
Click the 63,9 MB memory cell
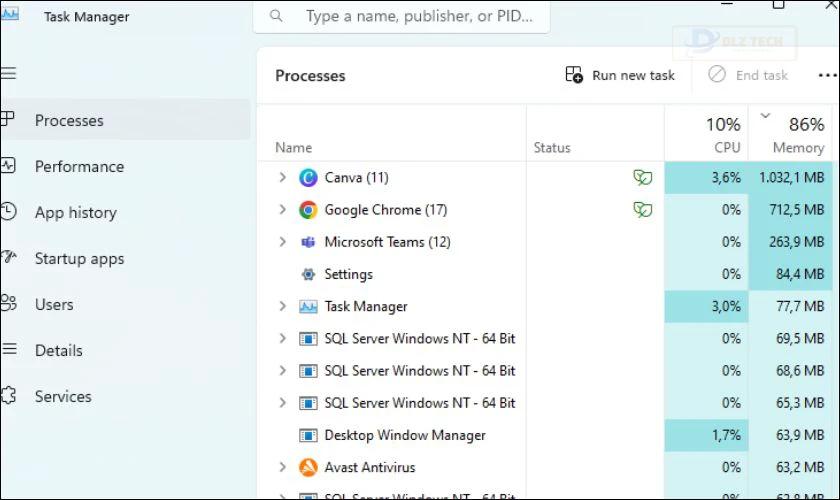791,435
